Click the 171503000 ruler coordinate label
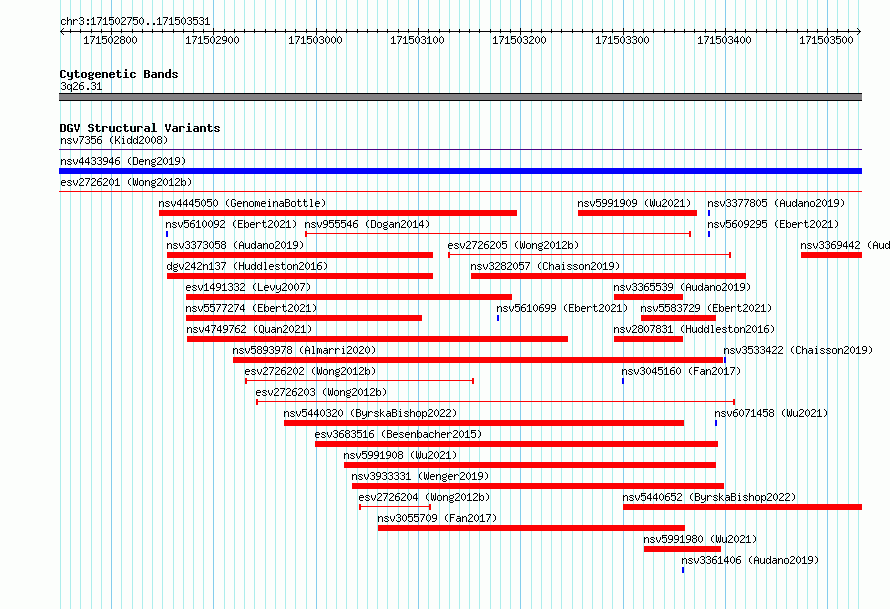Viewport: 890px width, 609px height. click(315, 40)
